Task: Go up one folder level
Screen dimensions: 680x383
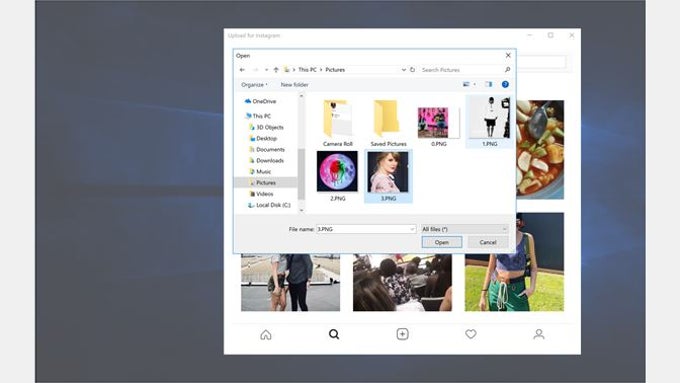Action: (x=276, y=69)
